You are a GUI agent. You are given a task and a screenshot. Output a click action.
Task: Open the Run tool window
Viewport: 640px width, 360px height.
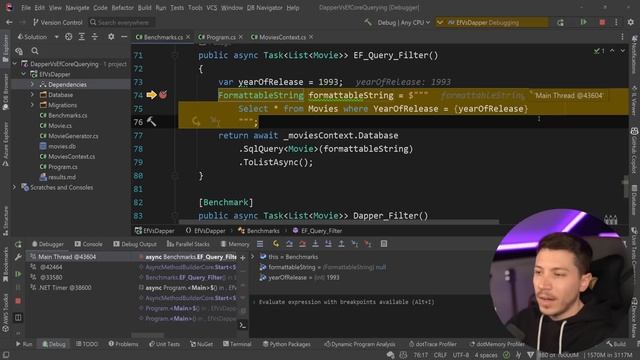24,344
